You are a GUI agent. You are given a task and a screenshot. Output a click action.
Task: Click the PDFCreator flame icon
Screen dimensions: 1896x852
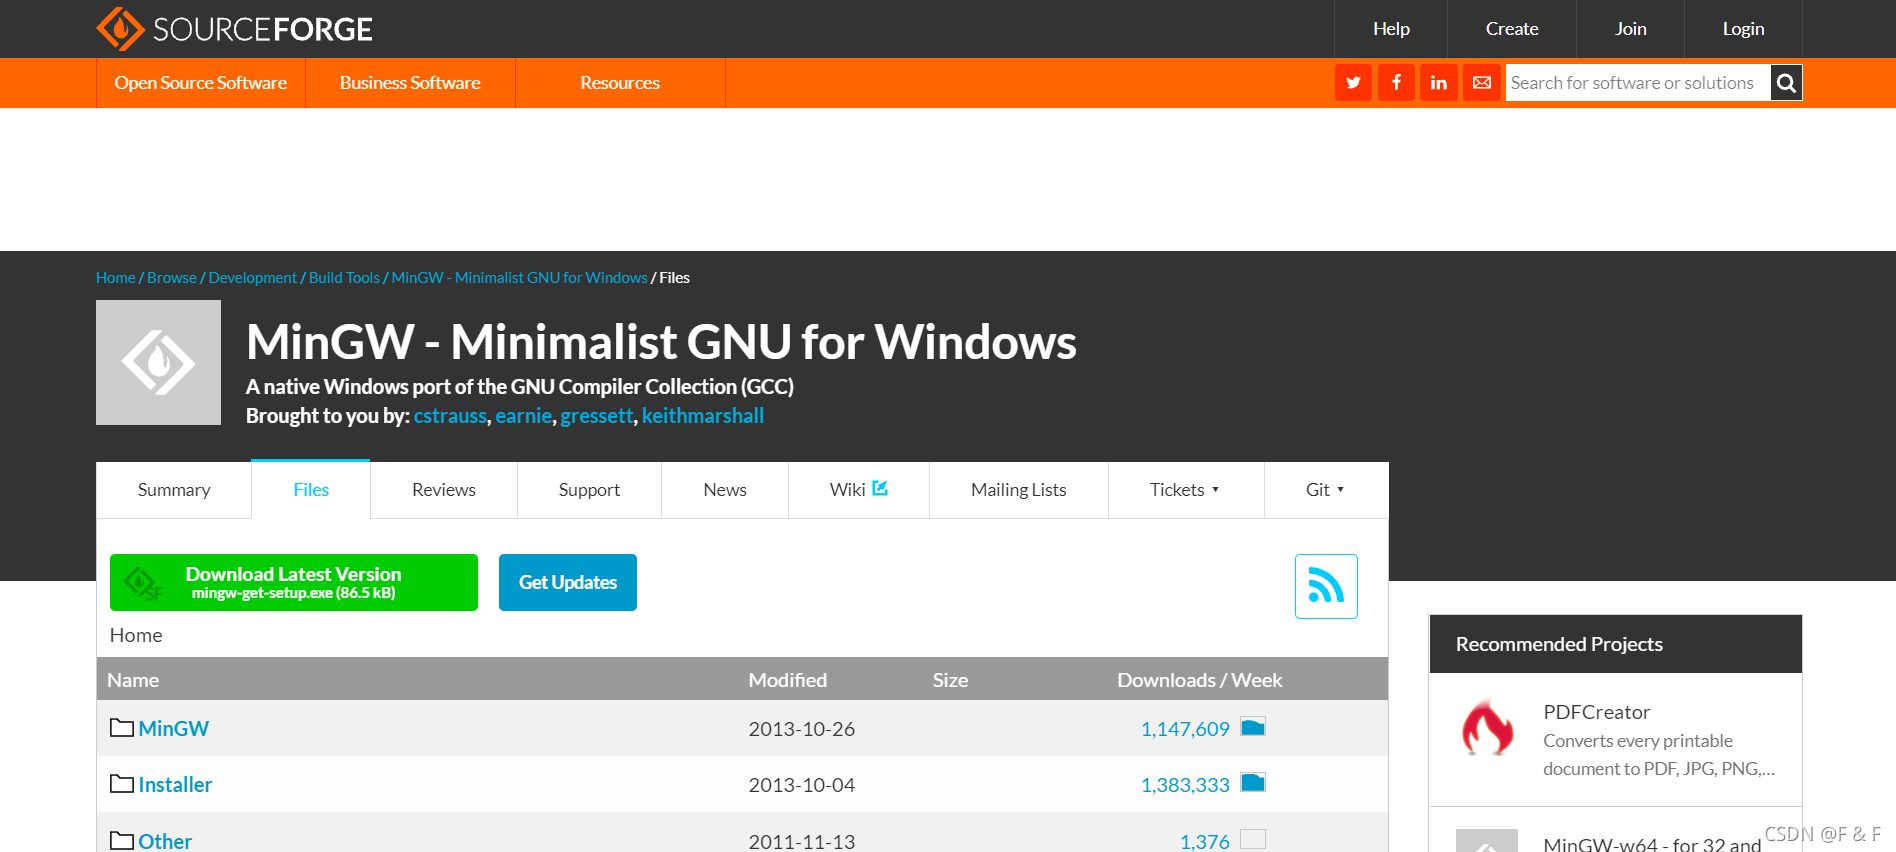tap(1487, 727)
